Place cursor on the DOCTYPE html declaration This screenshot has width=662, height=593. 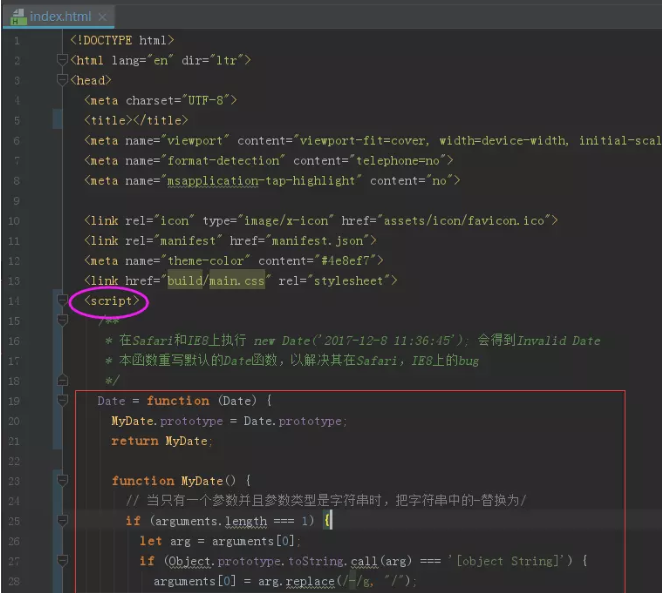[122, 40]
